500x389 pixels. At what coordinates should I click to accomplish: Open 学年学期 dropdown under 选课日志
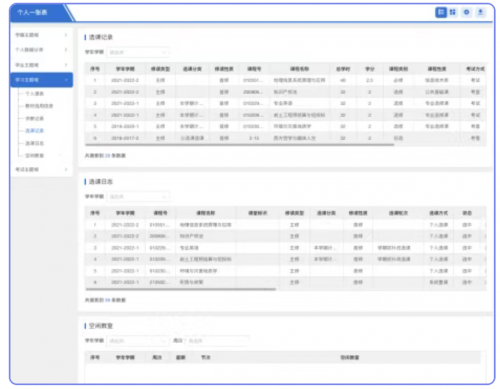[x=138, y=197]
